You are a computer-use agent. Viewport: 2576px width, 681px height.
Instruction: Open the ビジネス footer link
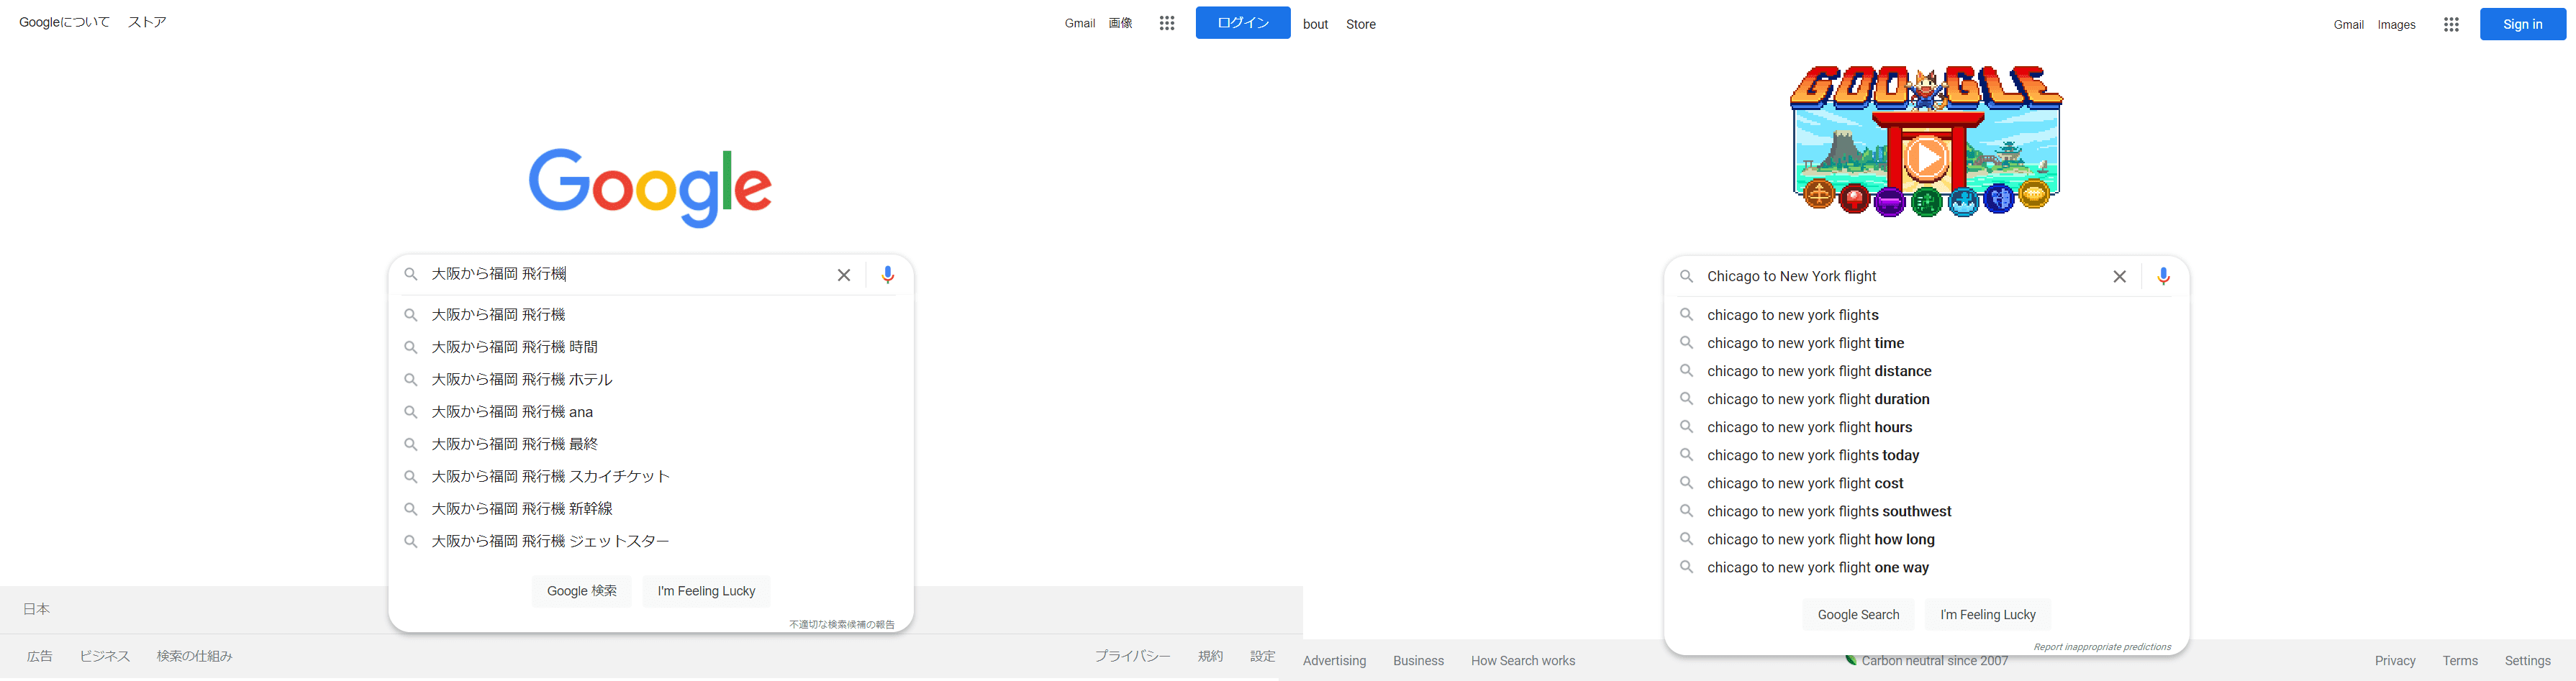point(105,656)
